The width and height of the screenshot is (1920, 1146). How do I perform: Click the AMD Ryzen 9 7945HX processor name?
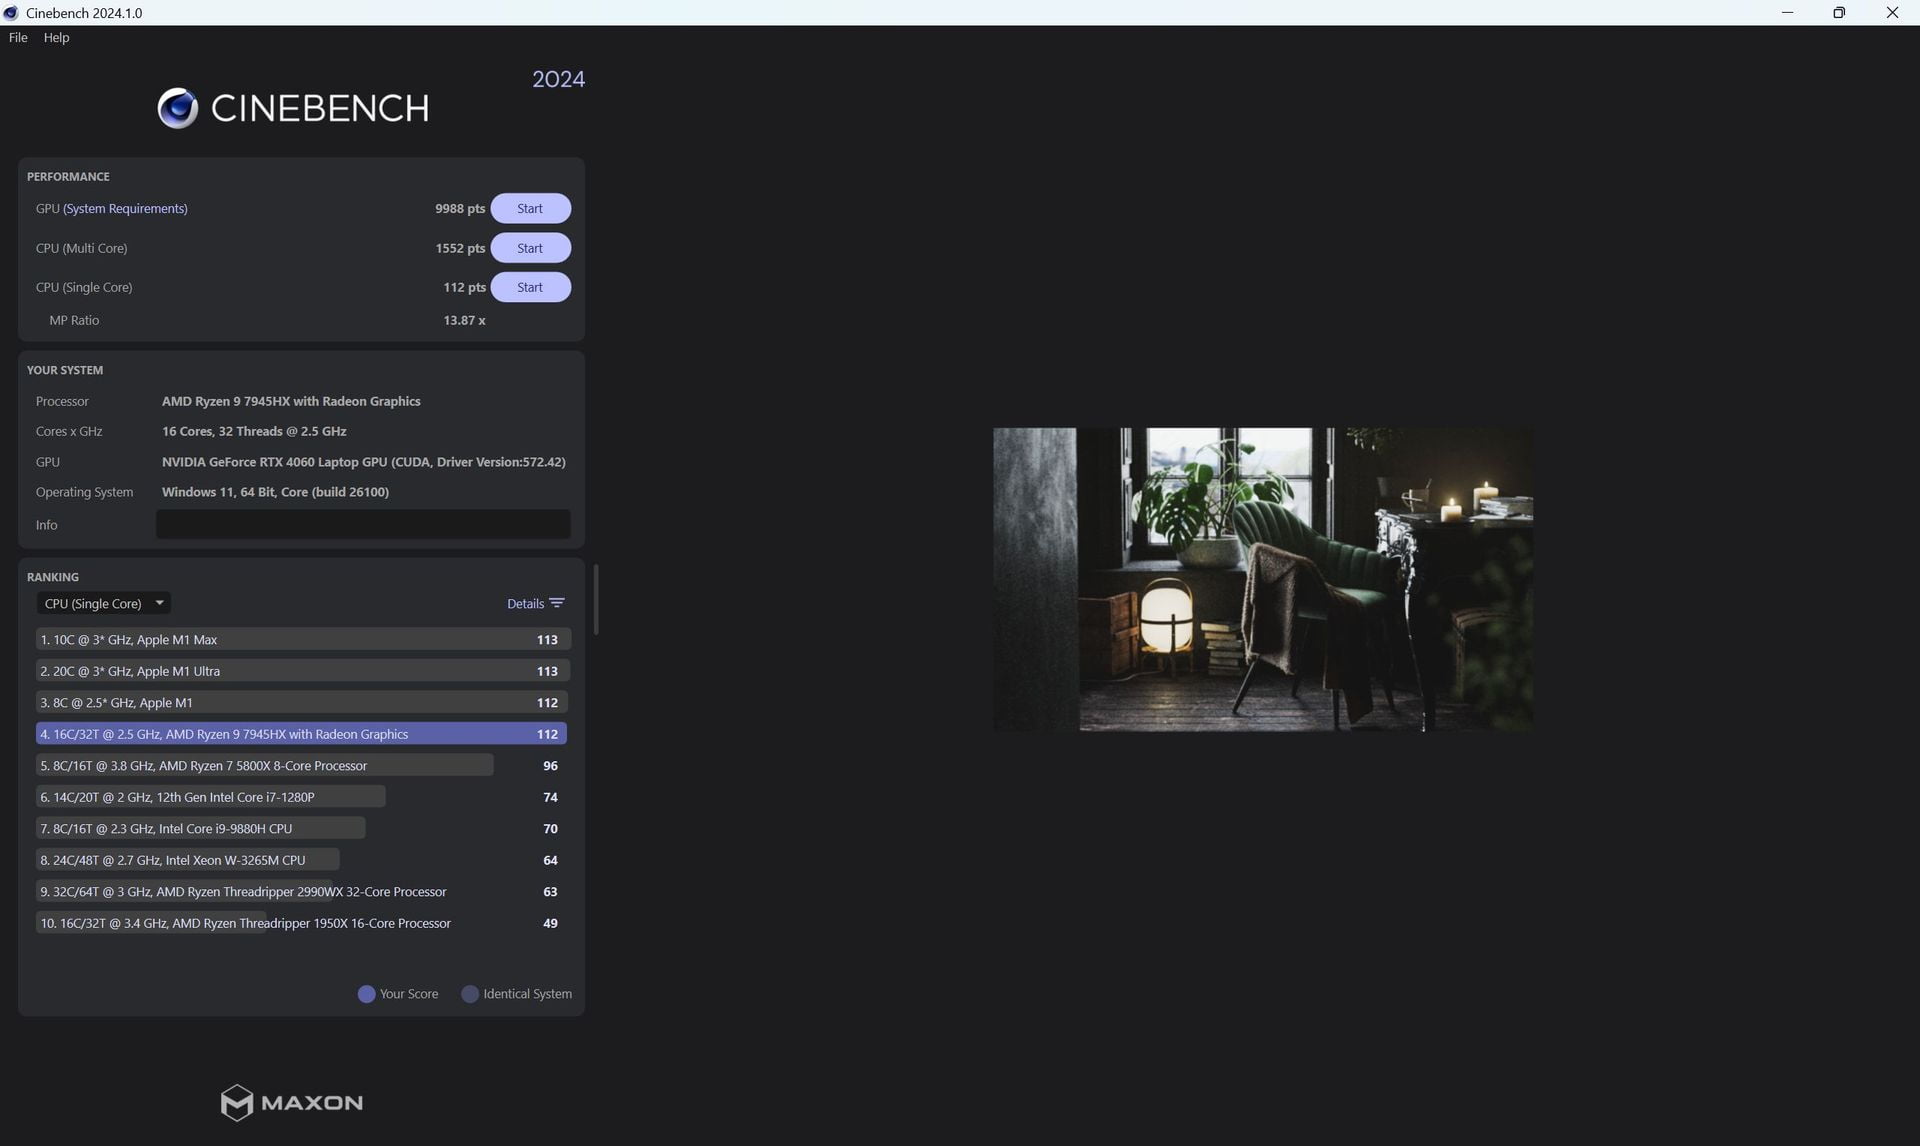(291, 401)
